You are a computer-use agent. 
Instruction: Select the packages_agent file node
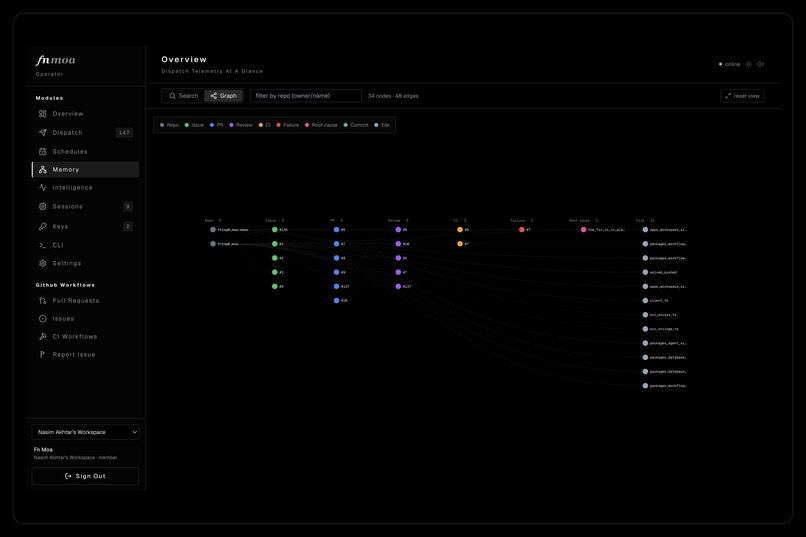point(645,343)
